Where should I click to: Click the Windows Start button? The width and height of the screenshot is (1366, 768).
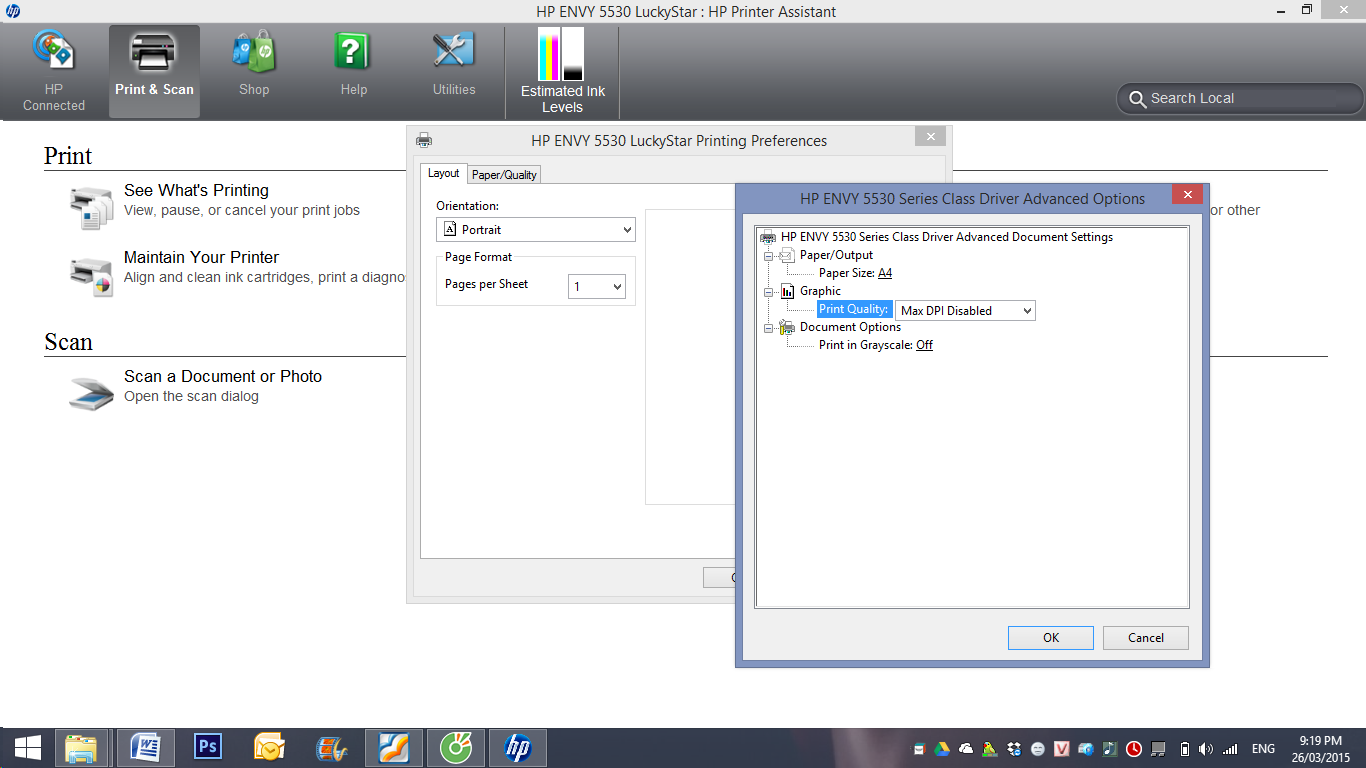[x=27, y=748]
